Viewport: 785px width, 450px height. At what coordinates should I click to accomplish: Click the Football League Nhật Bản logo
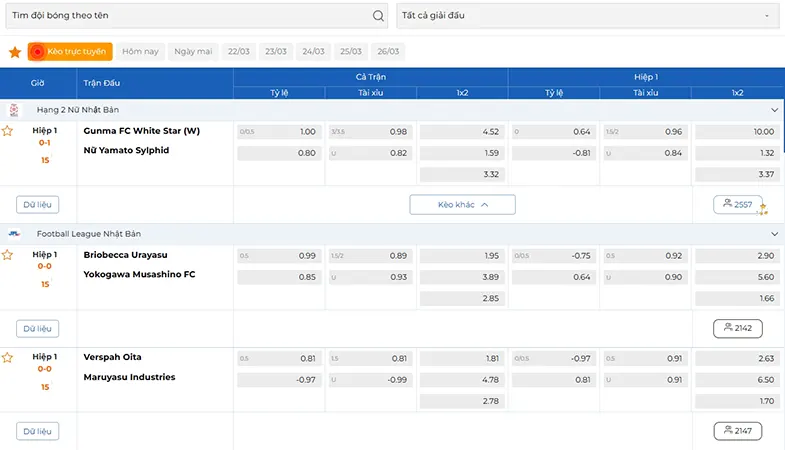[14, 234]
